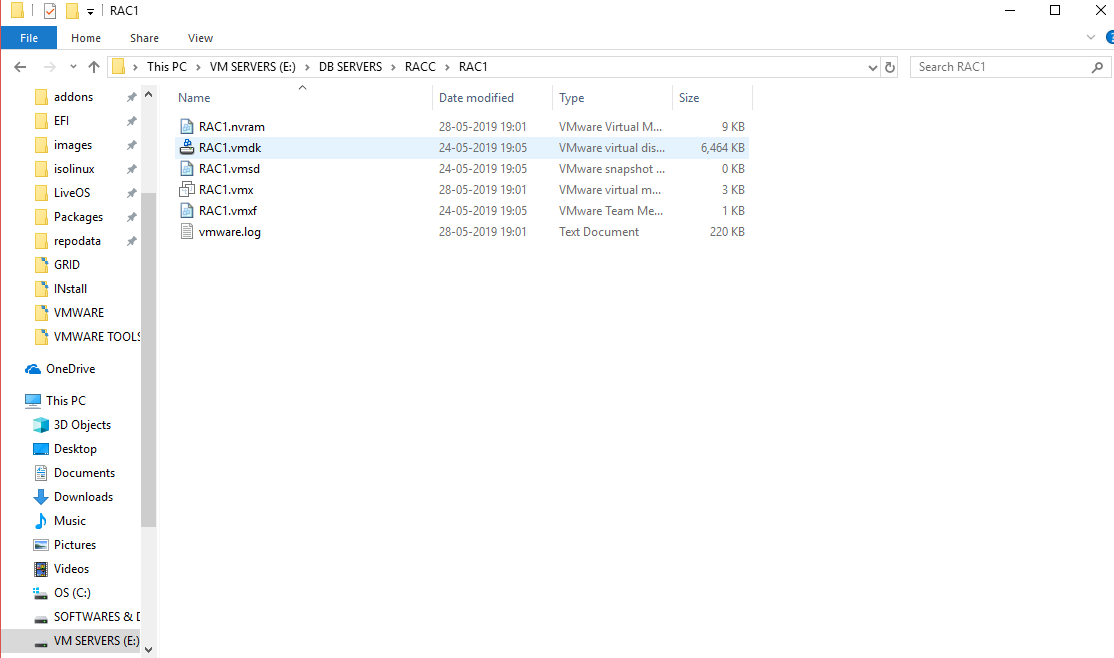Click the New folder quick access icon

click(x=72, y=11)
